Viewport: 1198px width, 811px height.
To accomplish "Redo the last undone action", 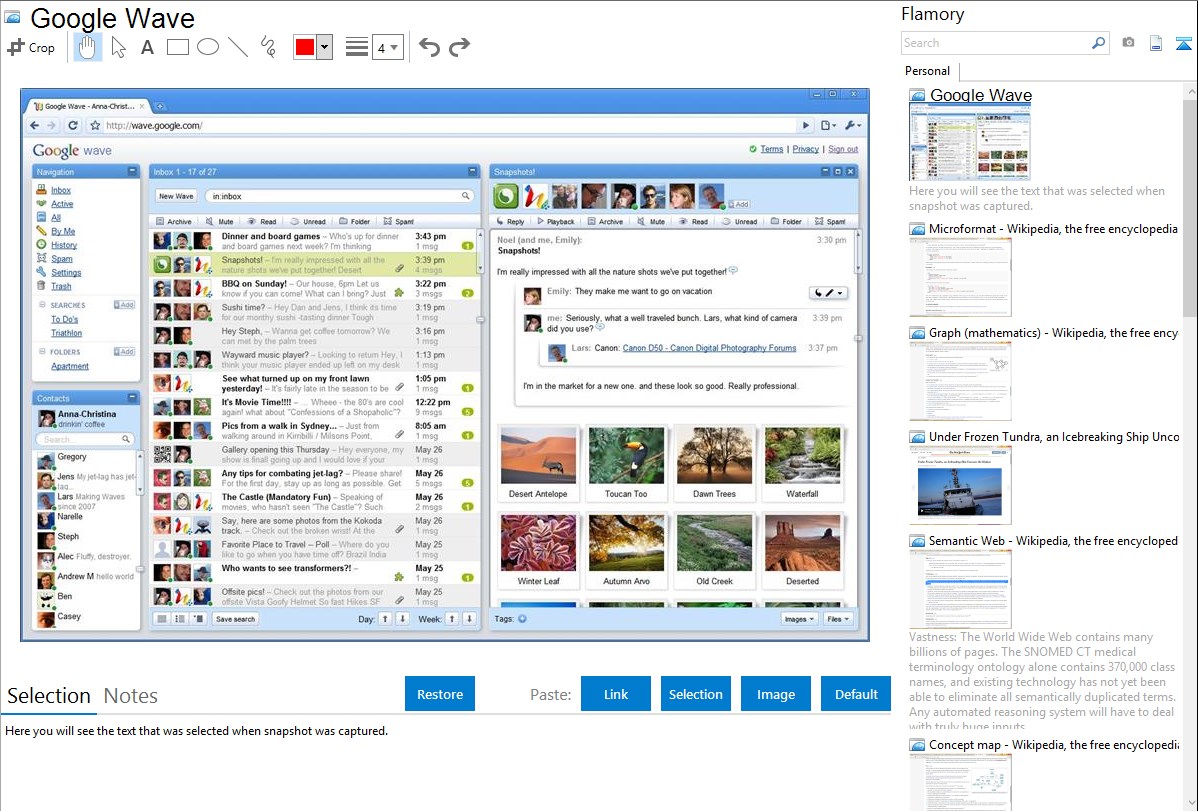I will pos(459,47).
